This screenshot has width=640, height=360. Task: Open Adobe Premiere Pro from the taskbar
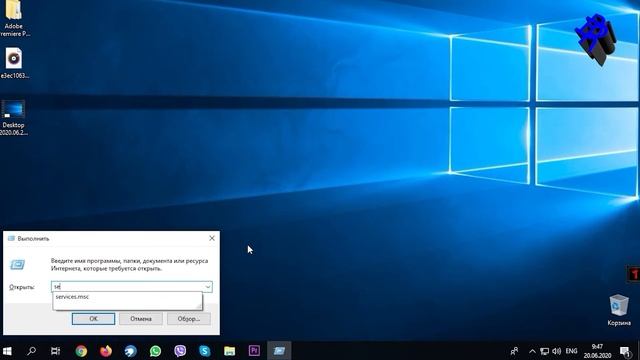[254, 351]
